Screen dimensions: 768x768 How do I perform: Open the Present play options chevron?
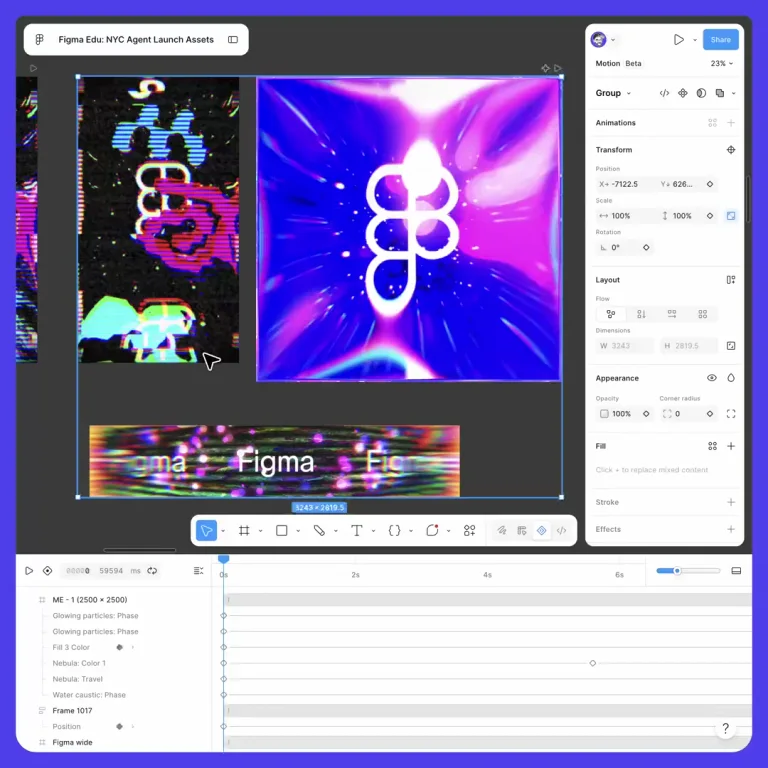pyautogui.click(x=695, y=40)
